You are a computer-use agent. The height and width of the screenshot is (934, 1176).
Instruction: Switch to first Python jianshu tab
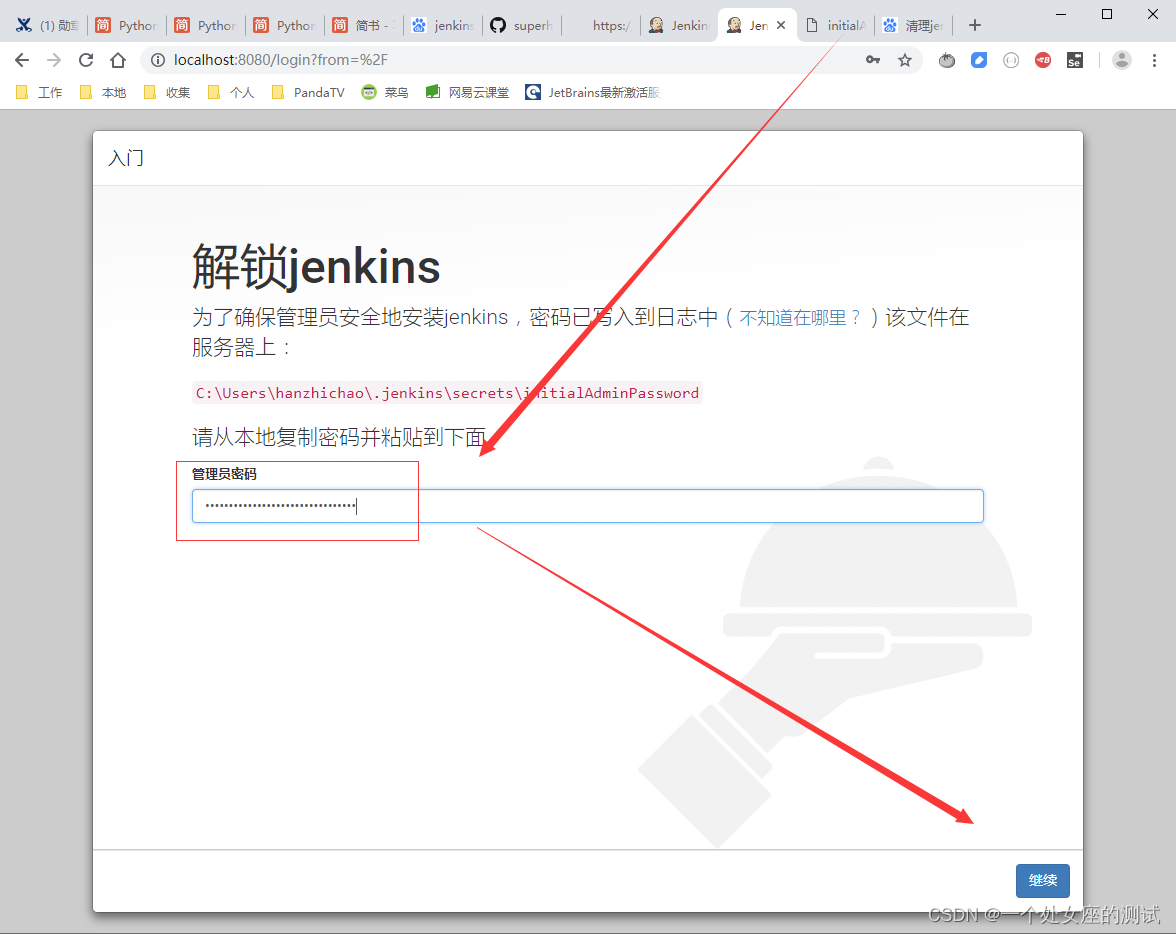tap(126, 26)
